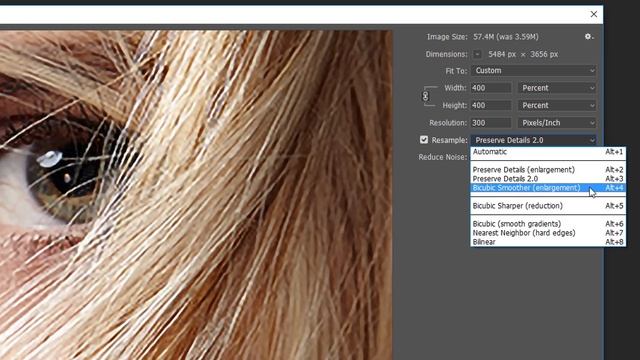Open the Width Percent units dropdown
This screenshot has width=640, height=360.
(557, 88)
